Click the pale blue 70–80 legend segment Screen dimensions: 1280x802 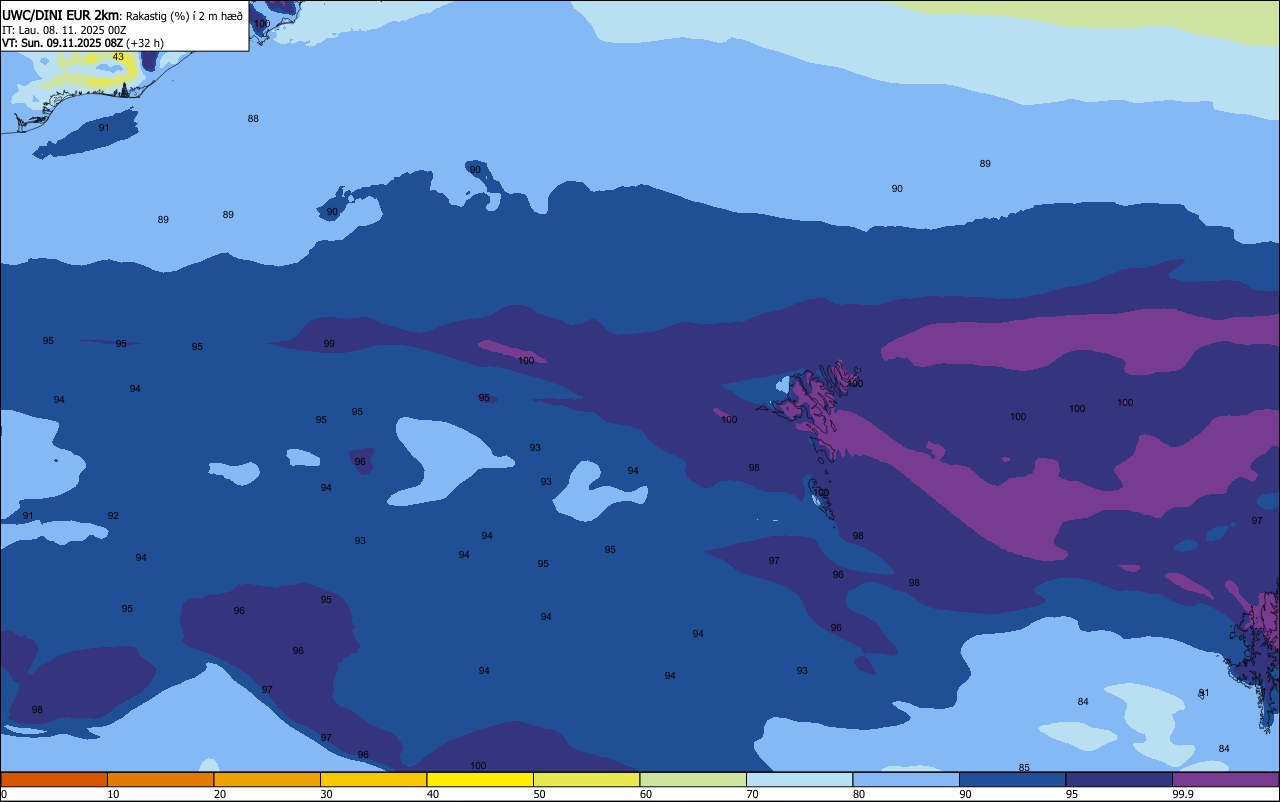[799, 779]
